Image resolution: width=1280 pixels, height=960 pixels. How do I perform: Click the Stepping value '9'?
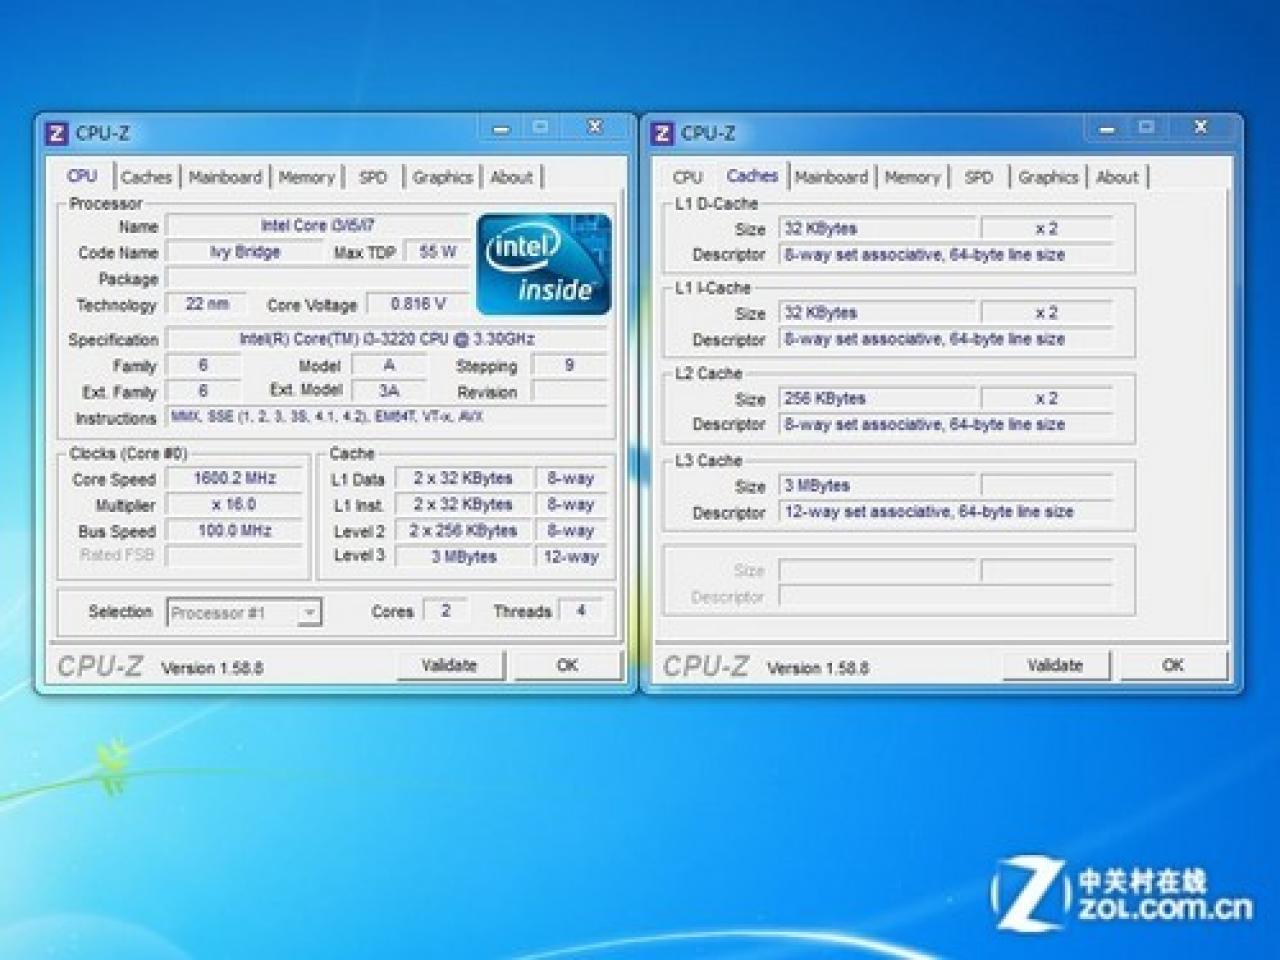tap(569, 365)
